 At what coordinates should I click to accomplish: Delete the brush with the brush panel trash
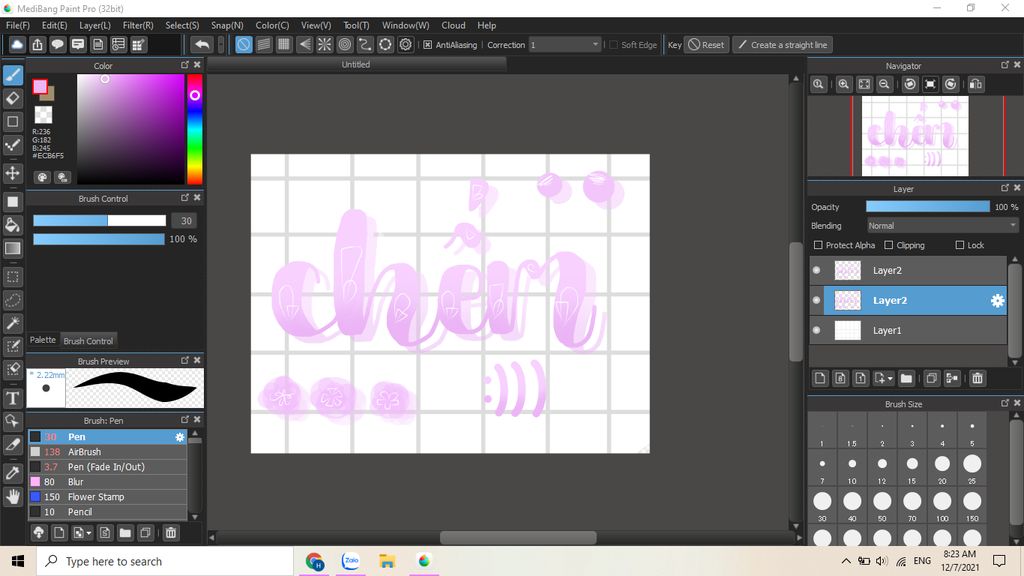pyautogui.click(x=171, y=533)
